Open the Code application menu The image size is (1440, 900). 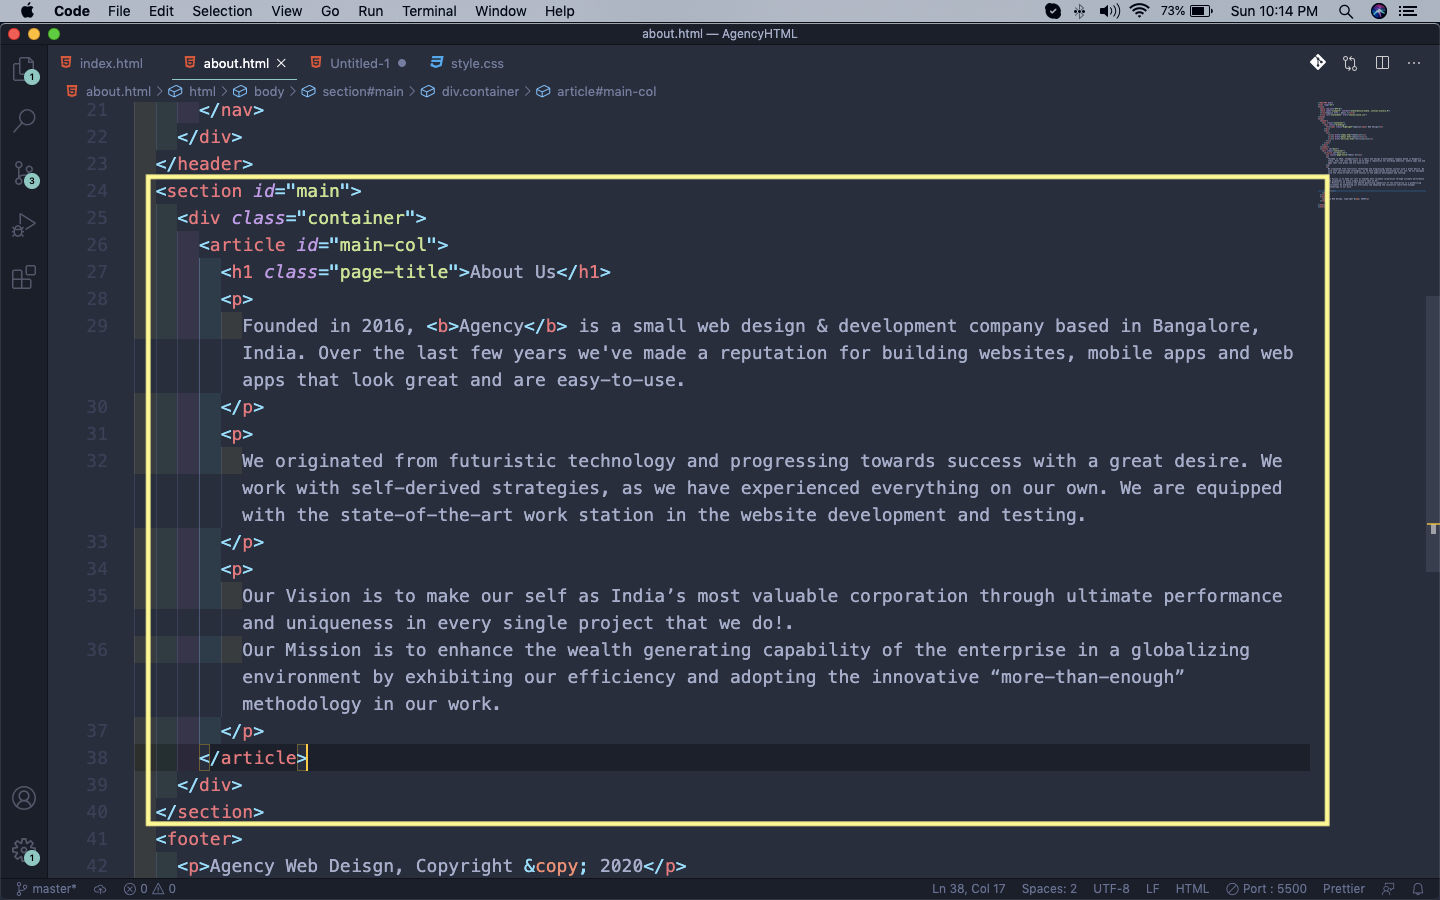tap(72, 11)
